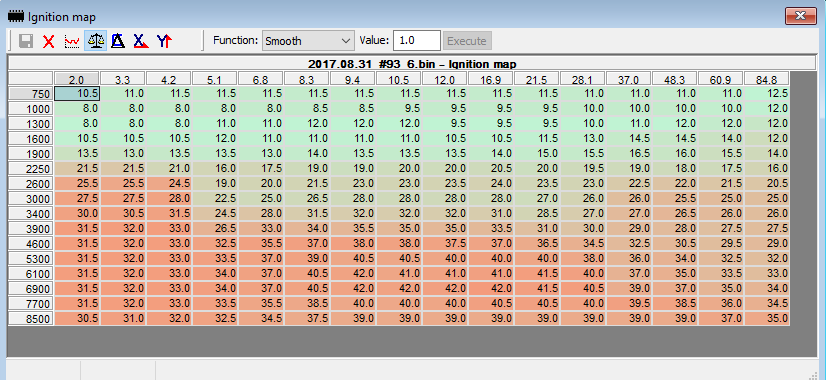
Task: Click the Ignition map window icon in the title bar
Action: pyautogui.click(x=16, y=16)
